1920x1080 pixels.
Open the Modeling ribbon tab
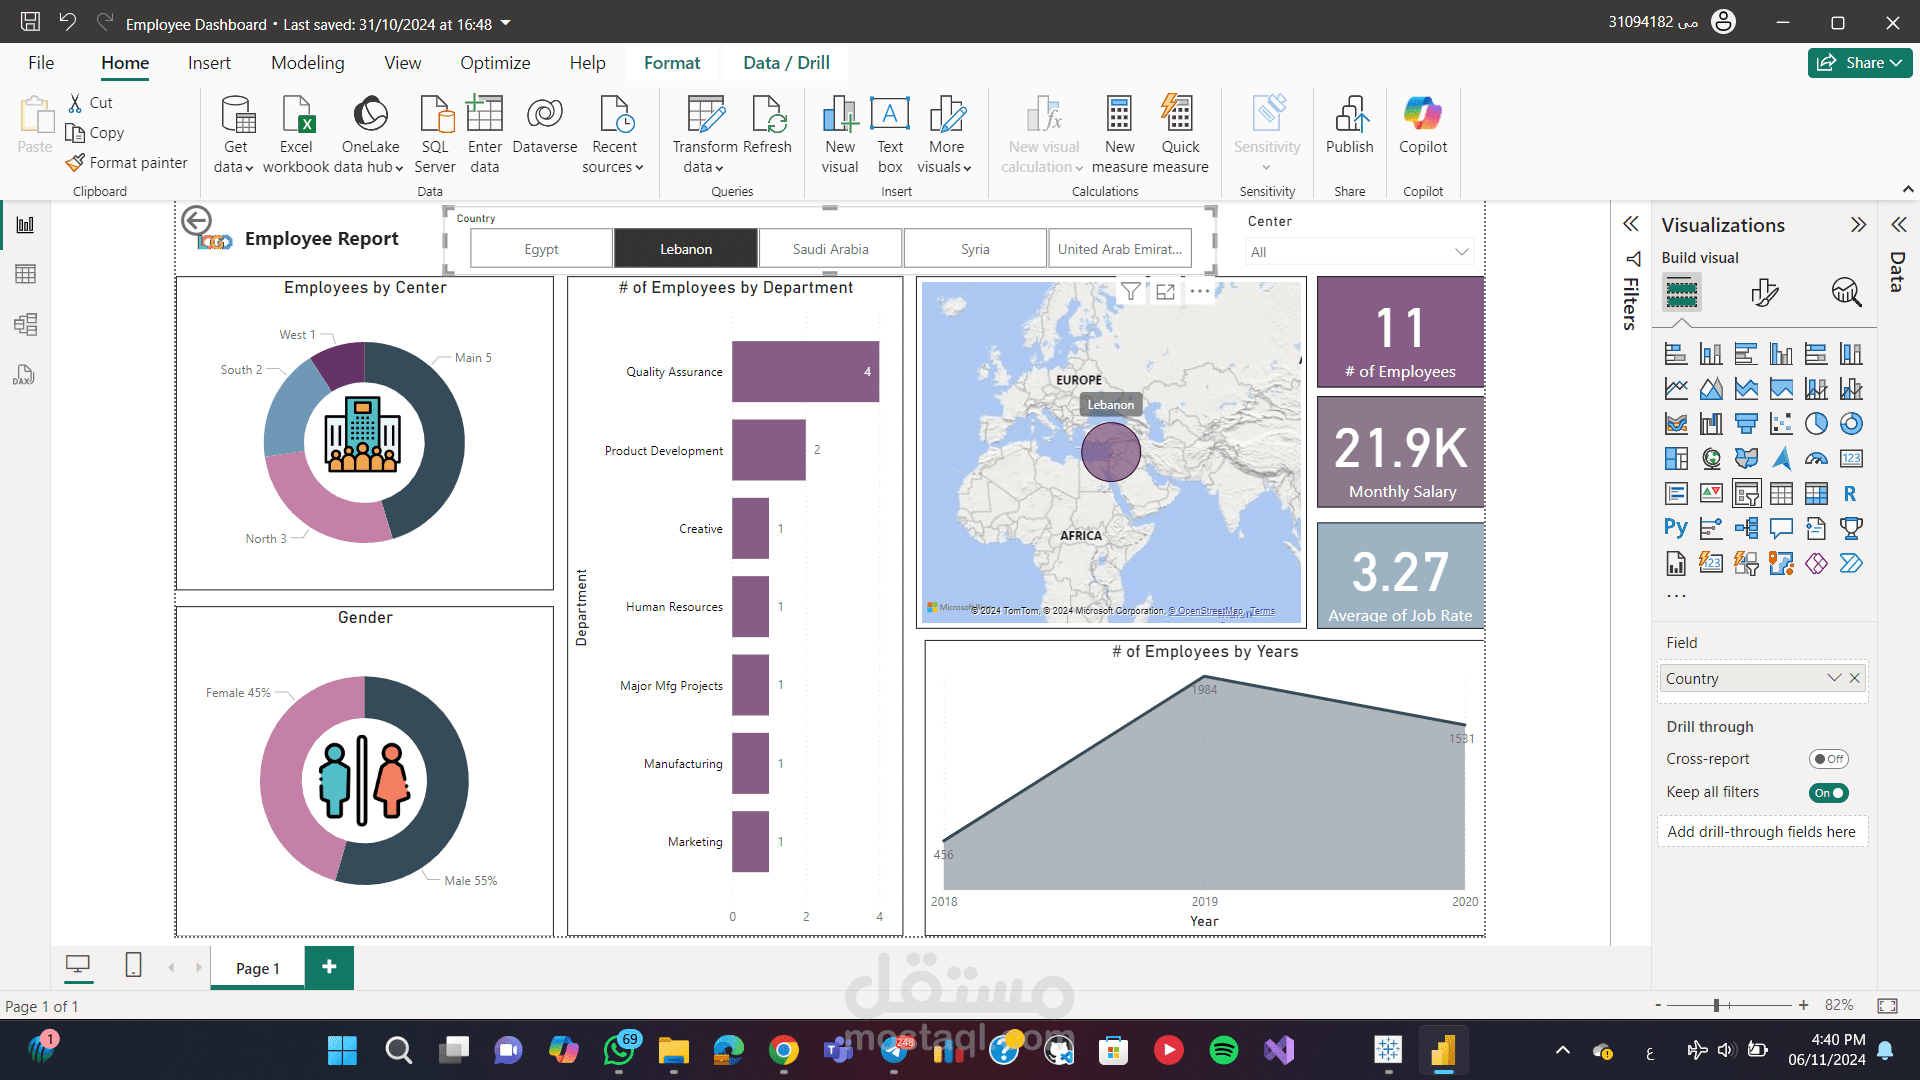[307, 63]
